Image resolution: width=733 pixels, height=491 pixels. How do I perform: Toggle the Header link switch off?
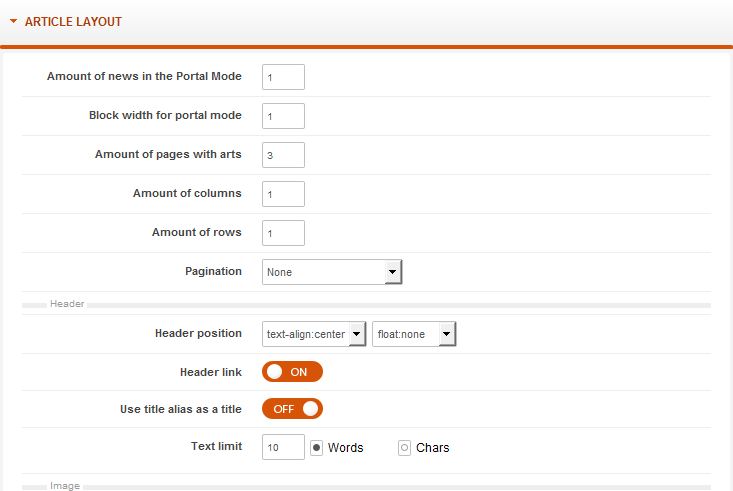coord(292,372)
